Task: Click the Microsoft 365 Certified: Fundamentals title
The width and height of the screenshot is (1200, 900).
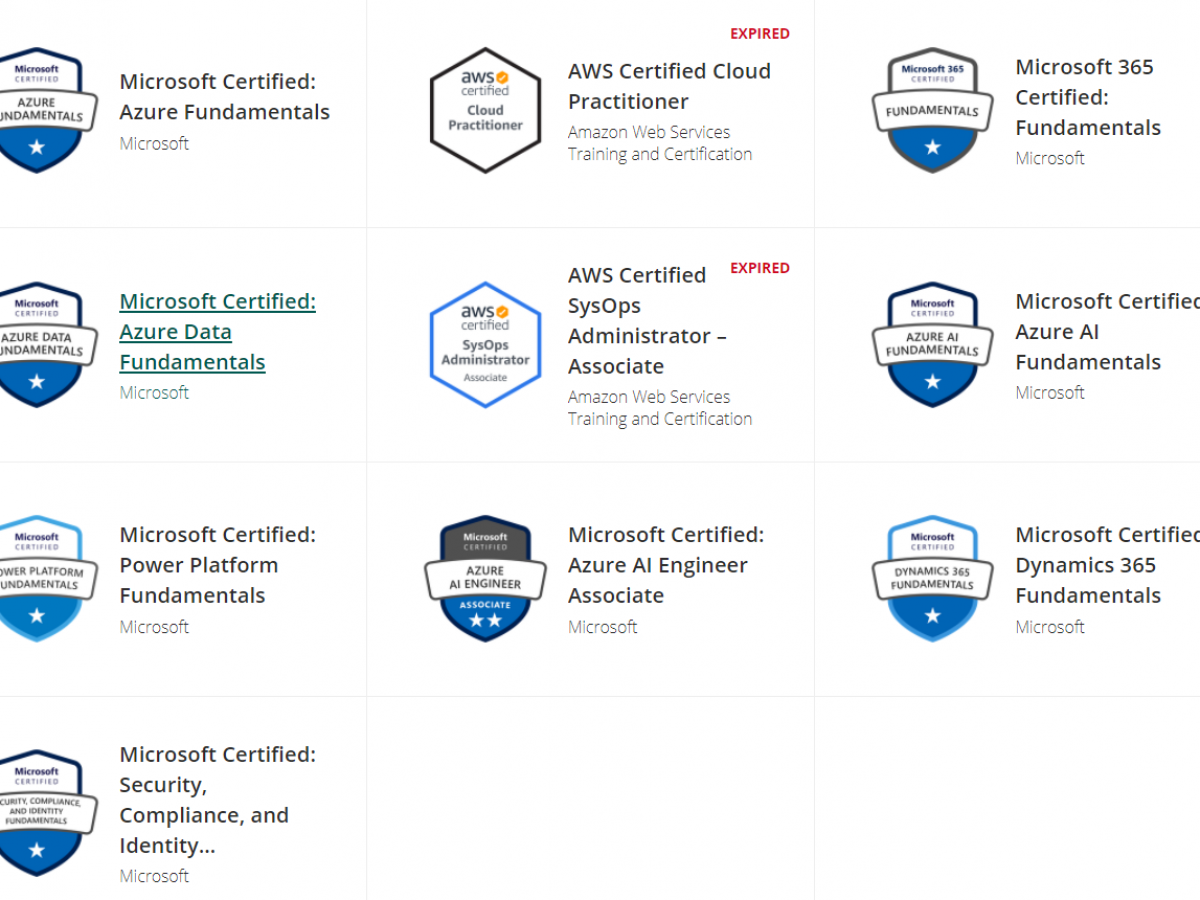Action: 1087,97
